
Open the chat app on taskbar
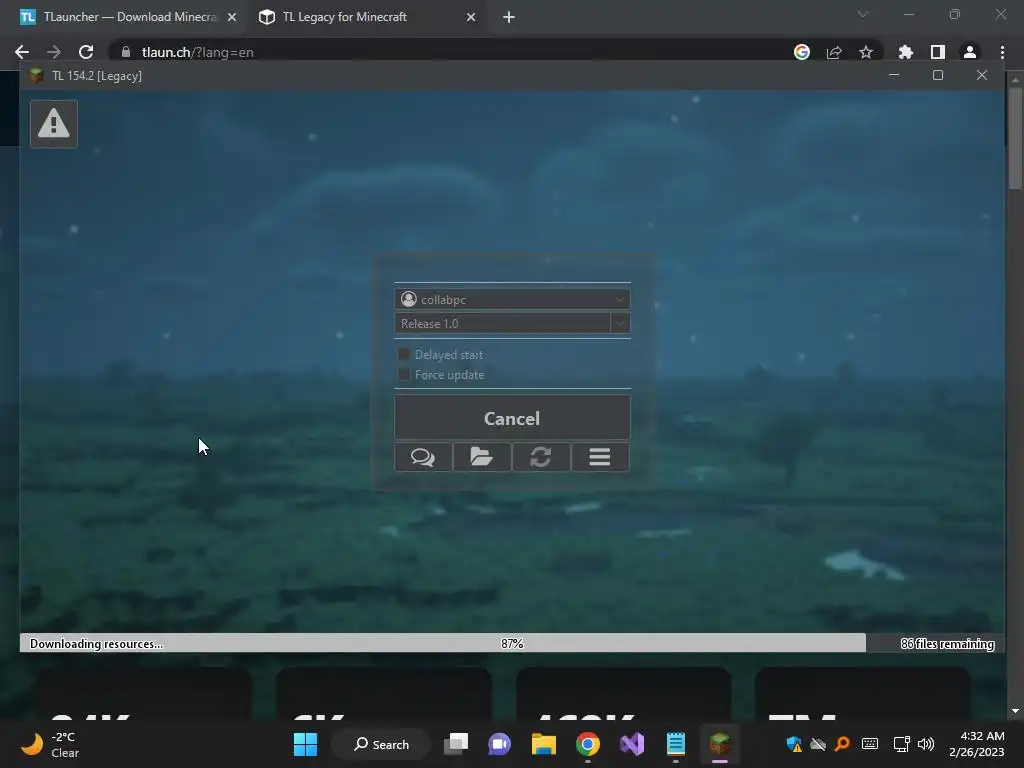500,744
